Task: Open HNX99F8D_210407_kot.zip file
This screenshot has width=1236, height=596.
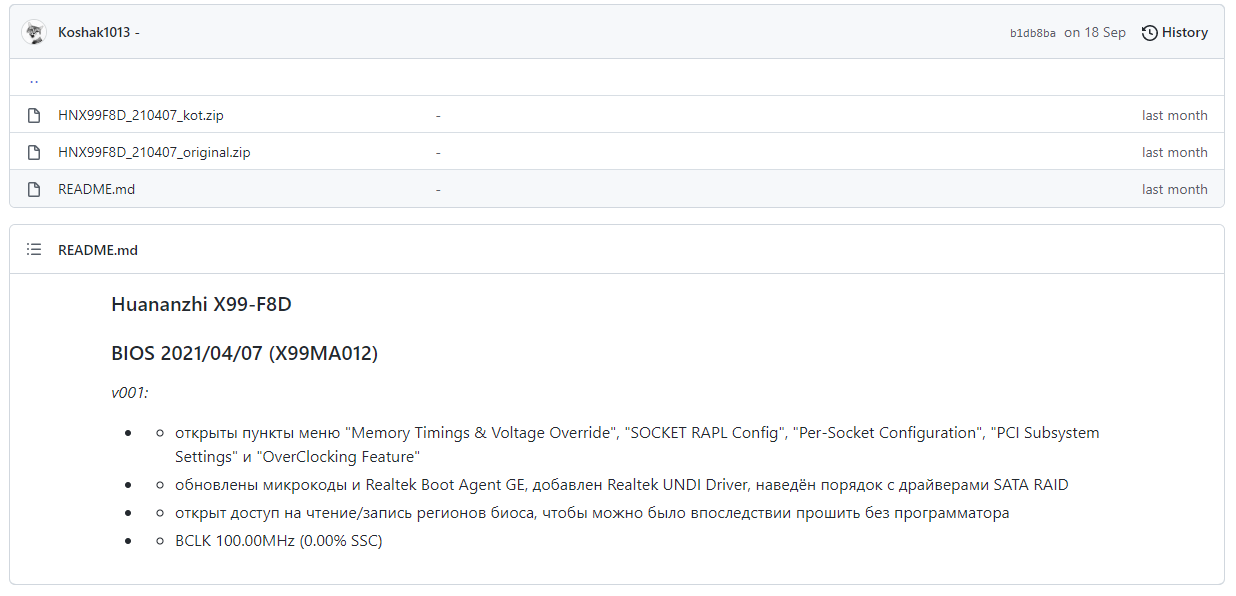Action: click(x=141, y=115)
